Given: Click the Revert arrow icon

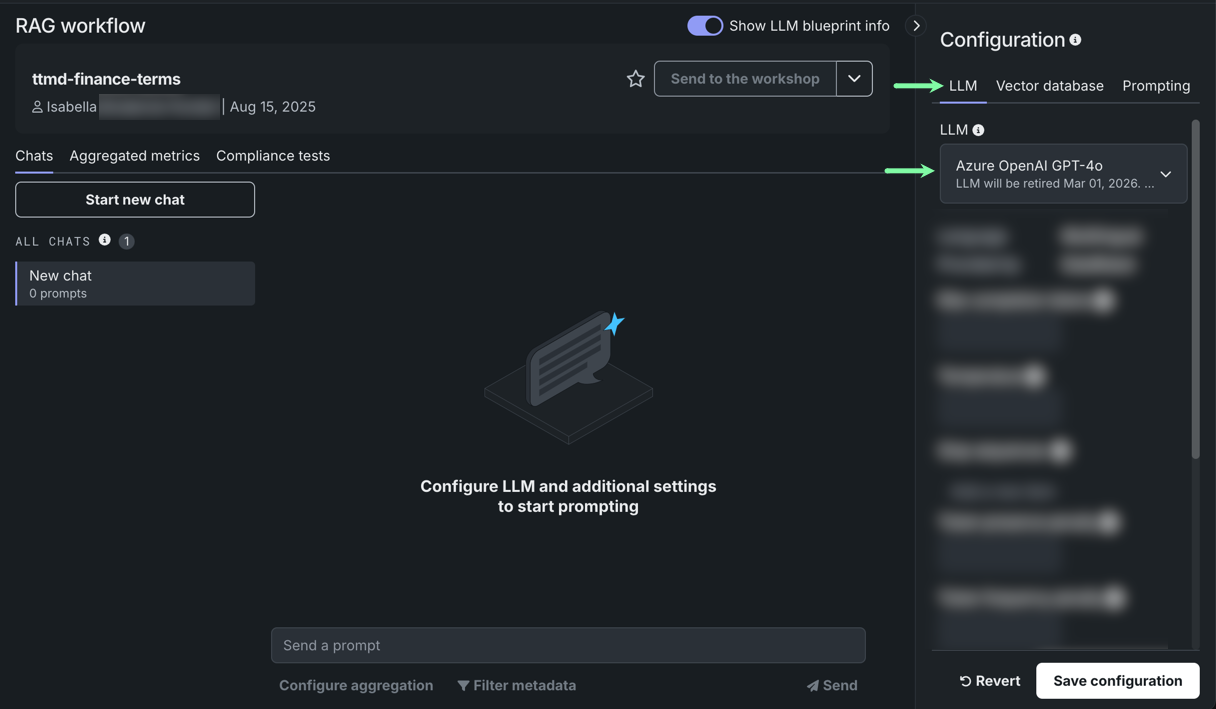Looking at the screenshot, I should pyautogui.click(x=965, y=681).
